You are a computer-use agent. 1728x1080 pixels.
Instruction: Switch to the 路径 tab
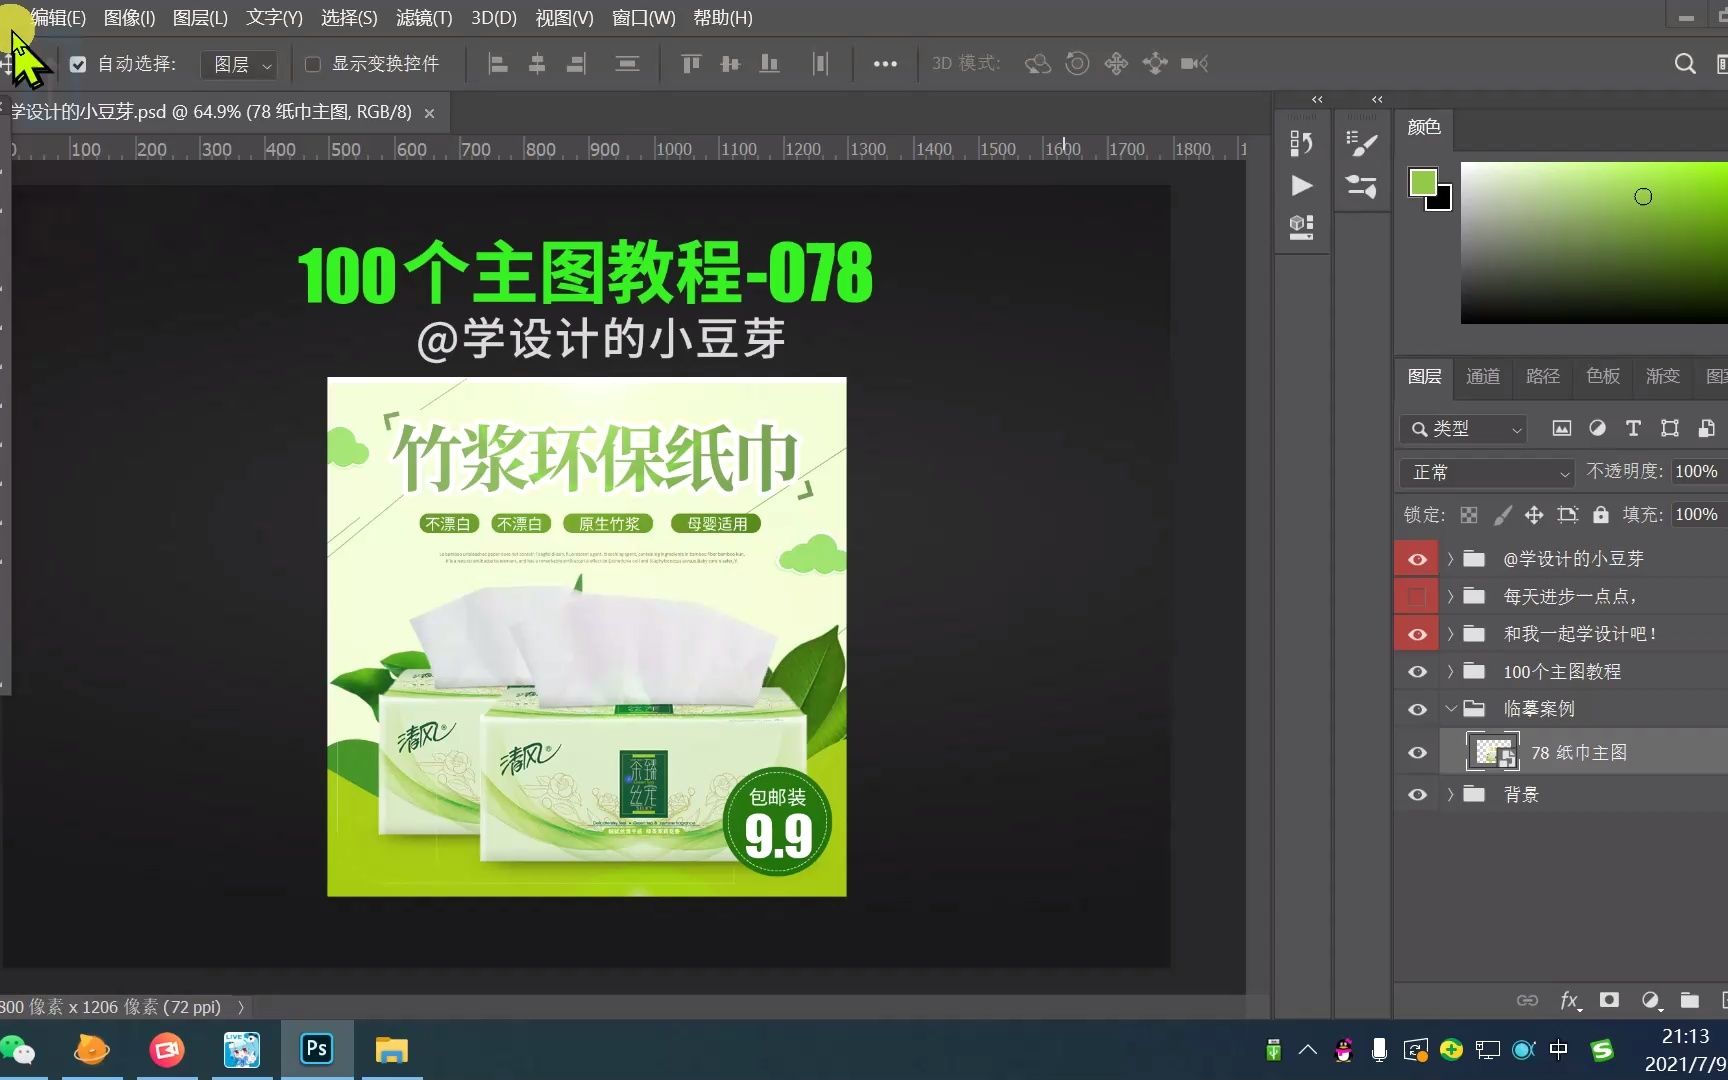tap(1543, 376)
